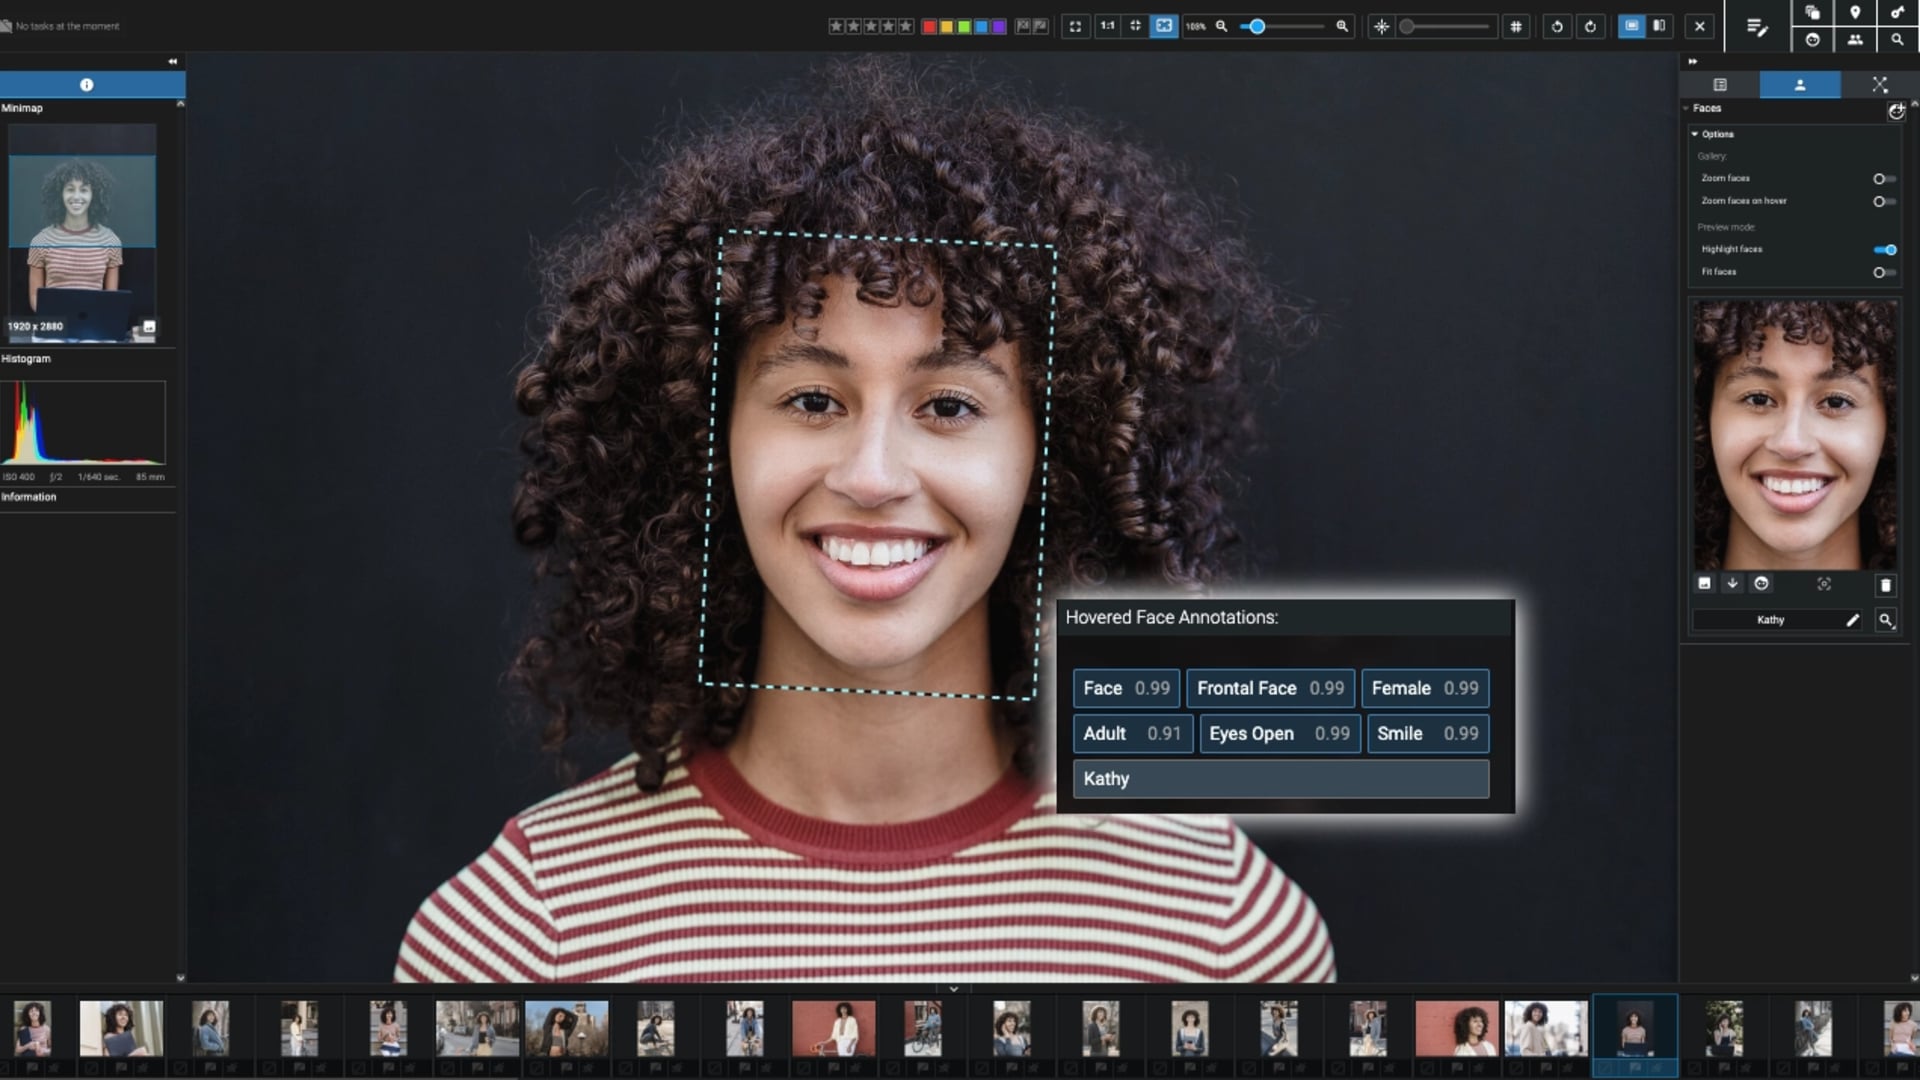Click the Female 0.99 annotation tag
This screenshot has height=1080, width=1920.
tap(1425, 689)
